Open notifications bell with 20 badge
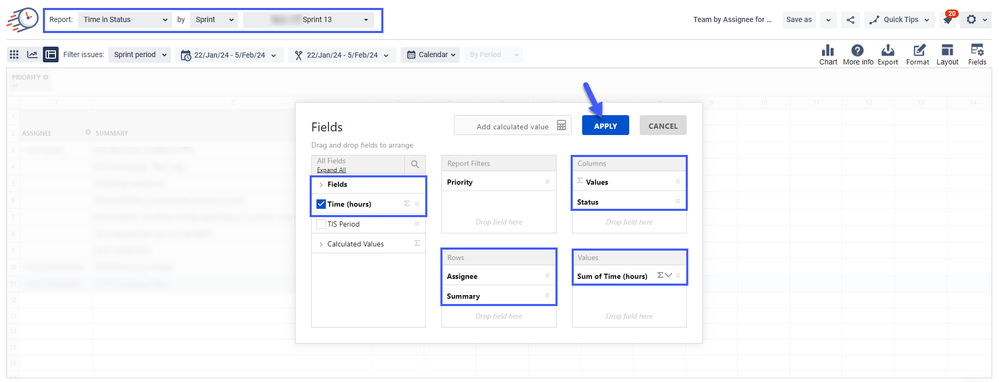Viewport: 999px width, 382px height. tap(948, 19)
